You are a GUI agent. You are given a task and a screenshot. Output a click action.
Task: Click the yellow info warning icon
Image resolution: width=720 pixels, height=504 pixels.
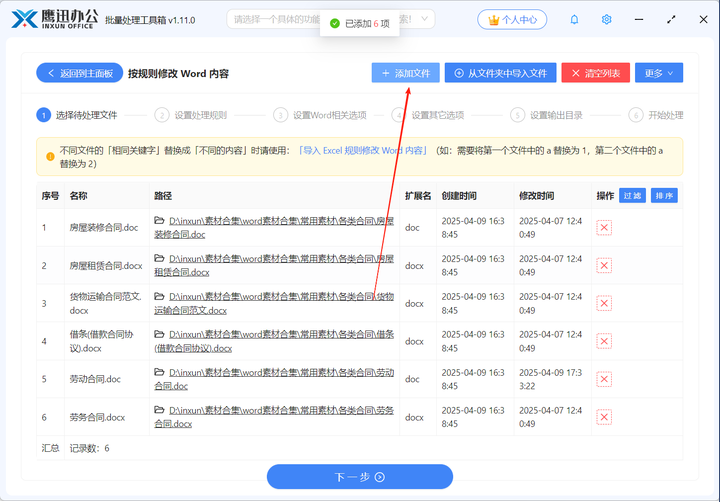point(50,157)
